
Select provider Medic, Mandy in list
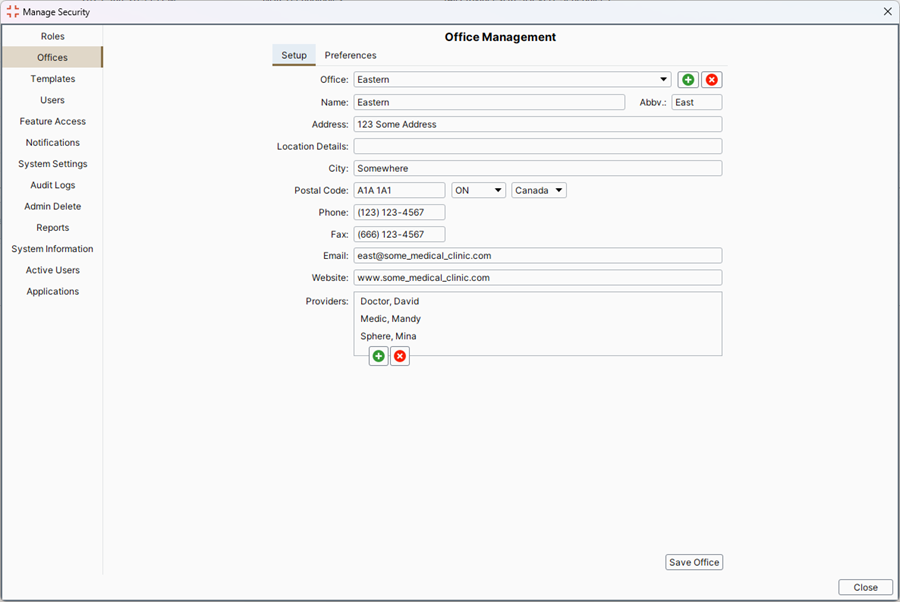point(390,319)
